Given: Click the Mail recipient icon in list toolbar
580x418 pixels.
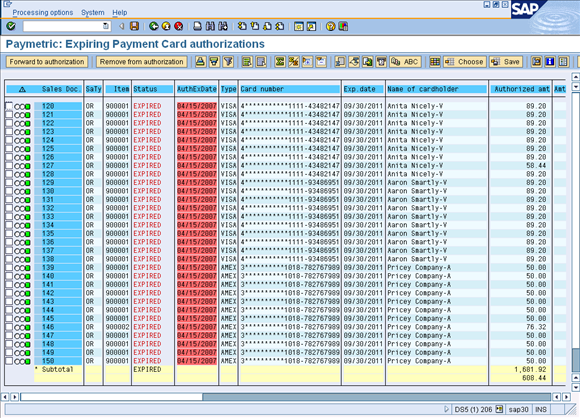Looking at the screenshot, I should (x=381, y=62).
